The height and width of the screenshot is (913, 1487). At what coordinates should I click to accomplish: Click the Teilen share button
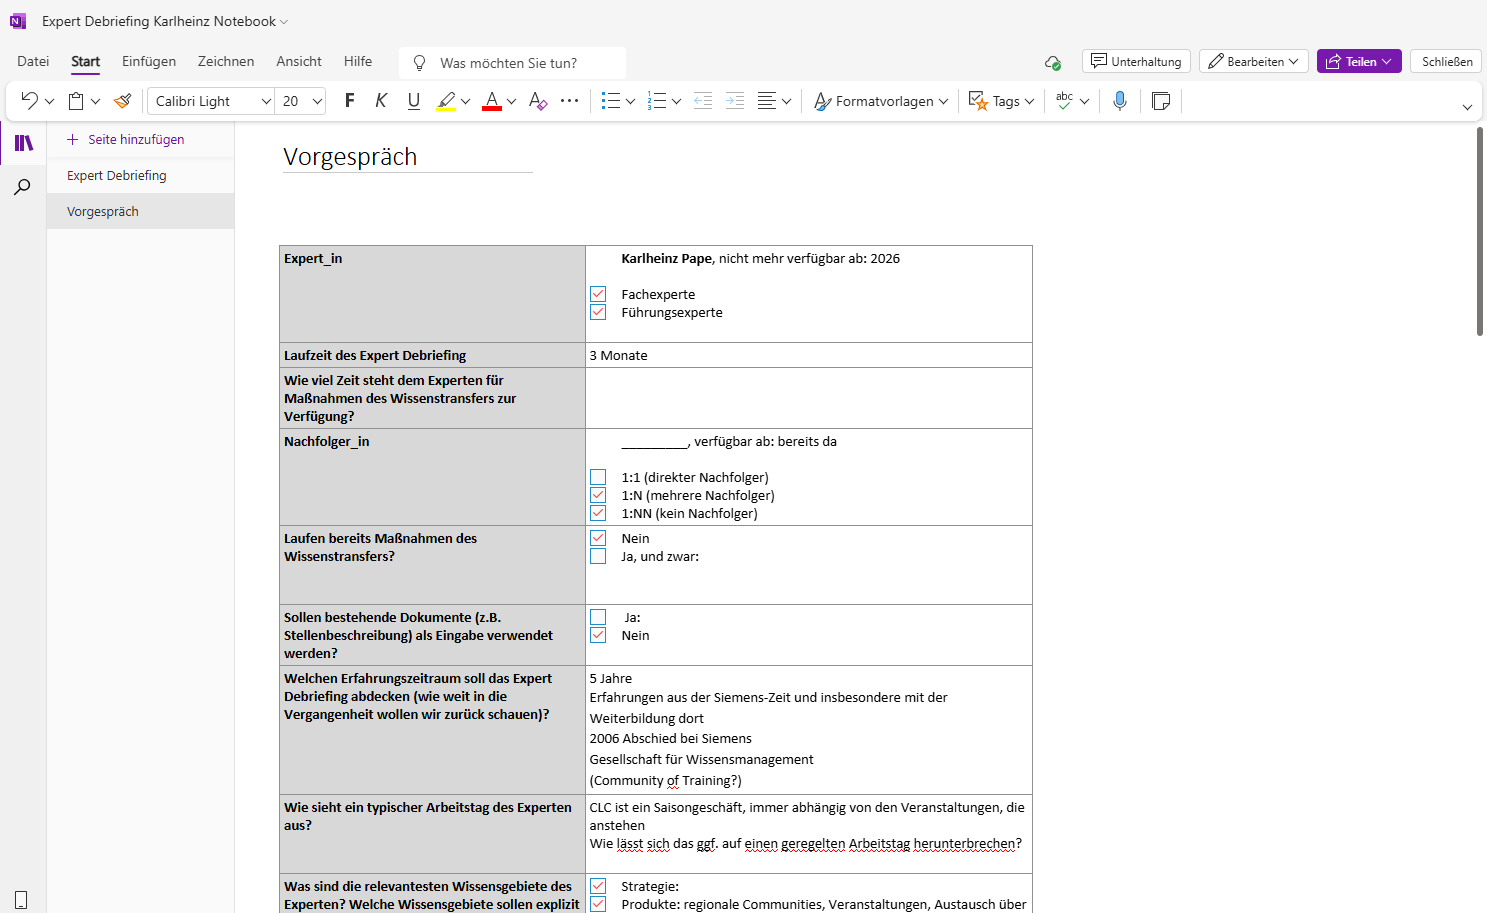pos(1358,61)
